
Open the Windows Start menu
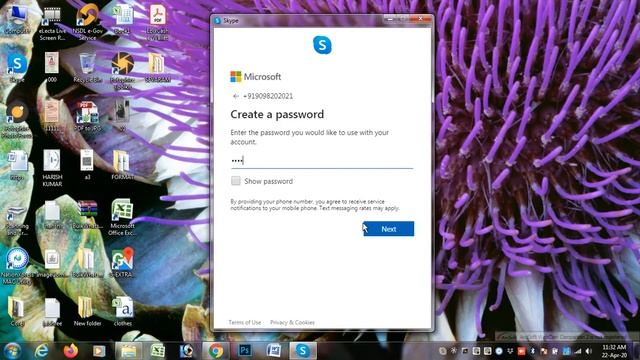(12, 351)
